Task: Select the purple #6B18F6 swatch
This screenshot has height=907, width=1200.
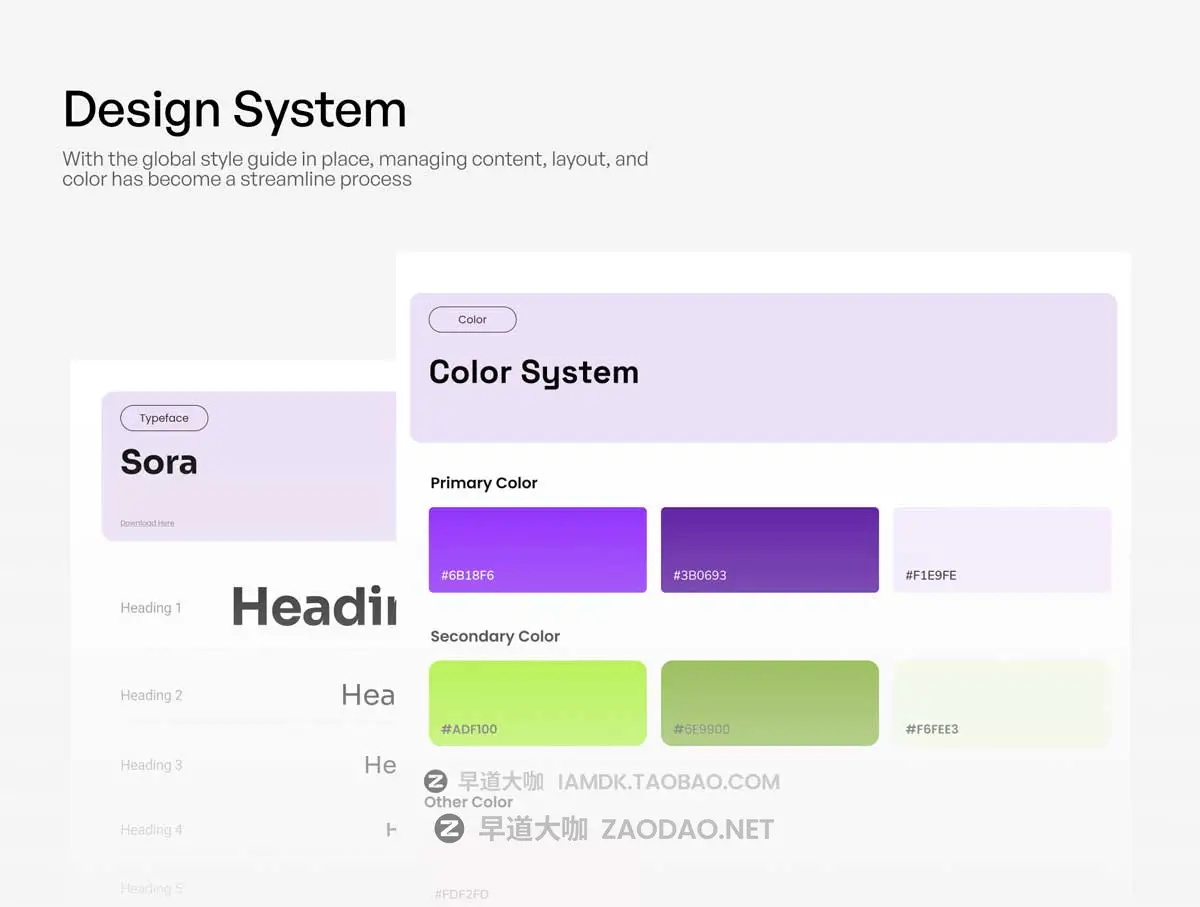Action: click(537, 549)
